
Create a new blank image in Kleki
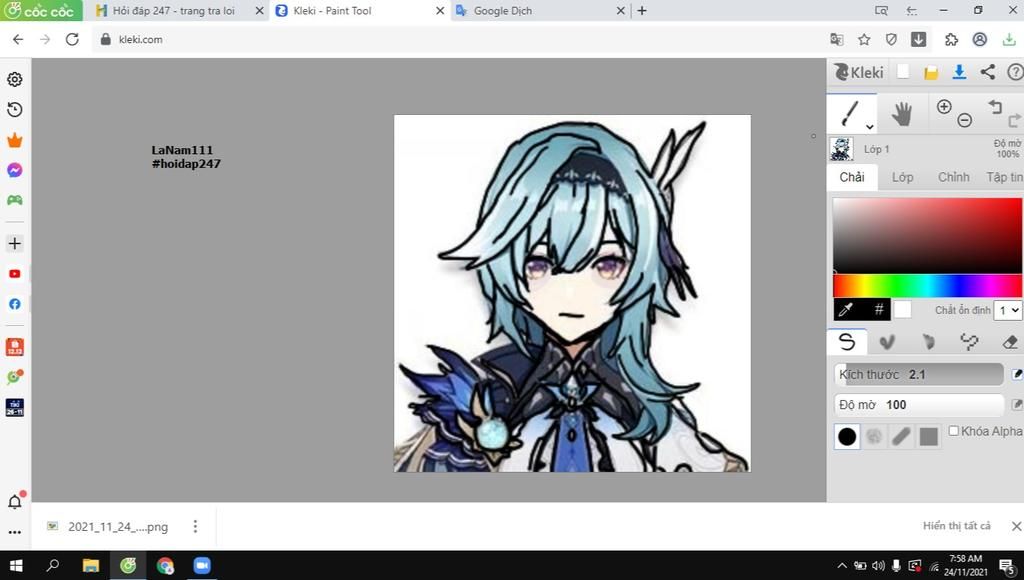tap(903, 72)
